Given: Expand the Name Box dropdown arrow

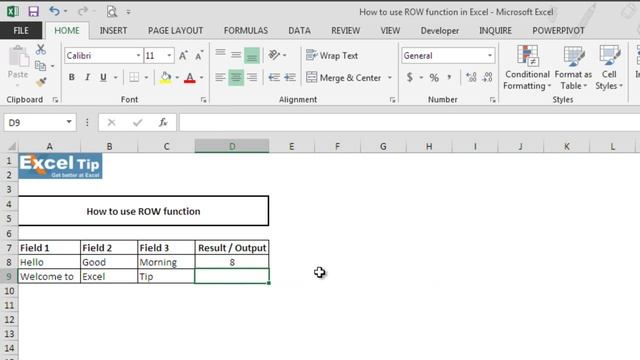Looking at the screenshot, I should click(69, 122).
